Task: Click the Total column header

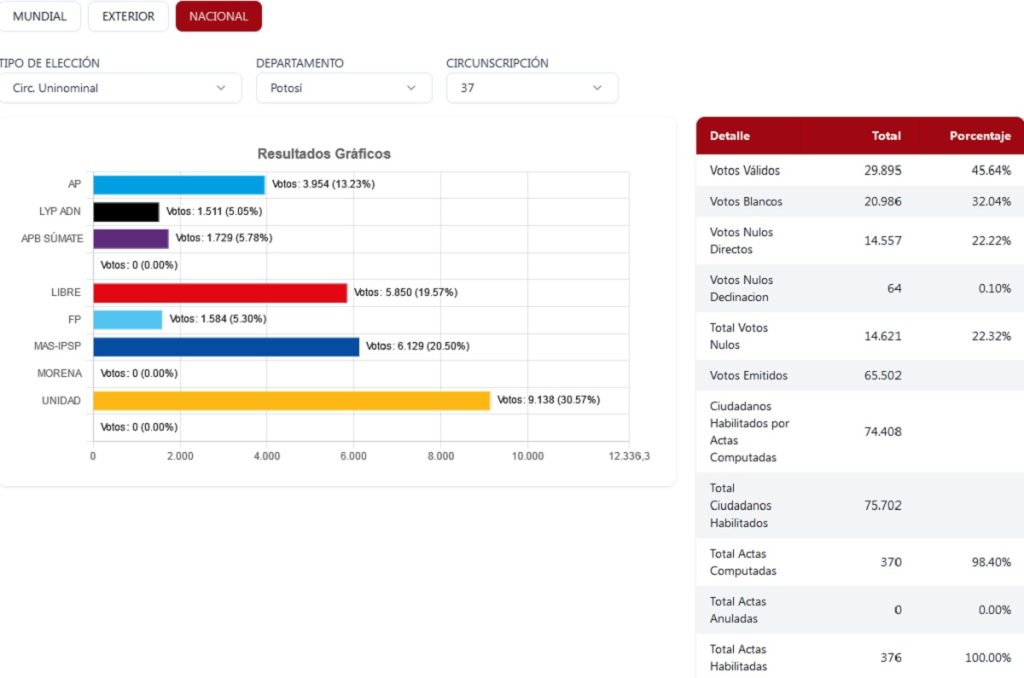Action: 885,136
